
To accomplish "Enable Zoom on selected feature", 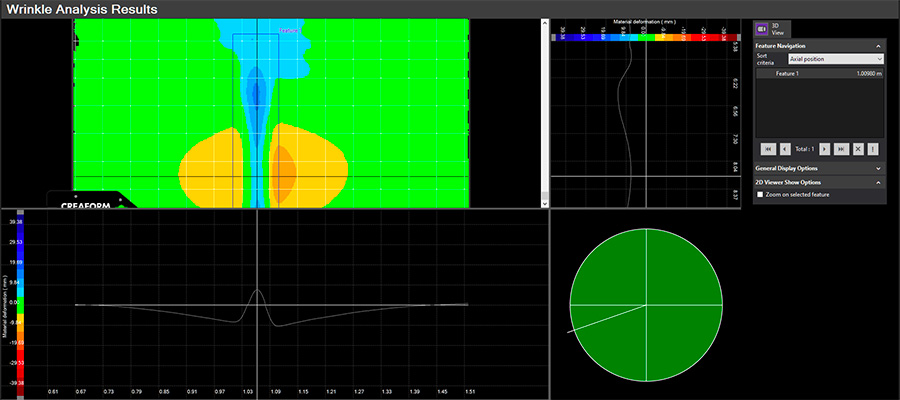I will coord(761,195).
